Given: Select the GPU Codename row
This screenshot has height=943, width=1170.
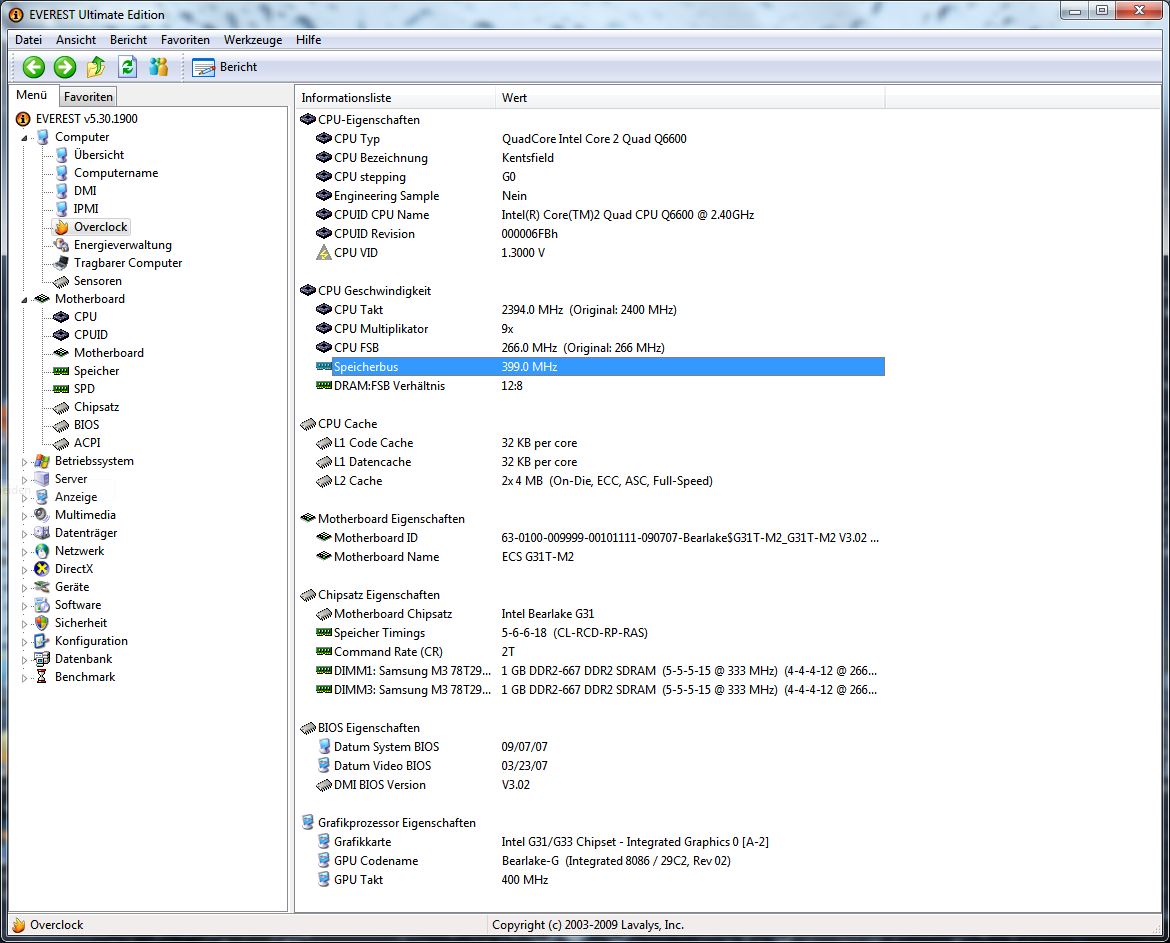Looking at the screenshot, I should tap(600, 861).
